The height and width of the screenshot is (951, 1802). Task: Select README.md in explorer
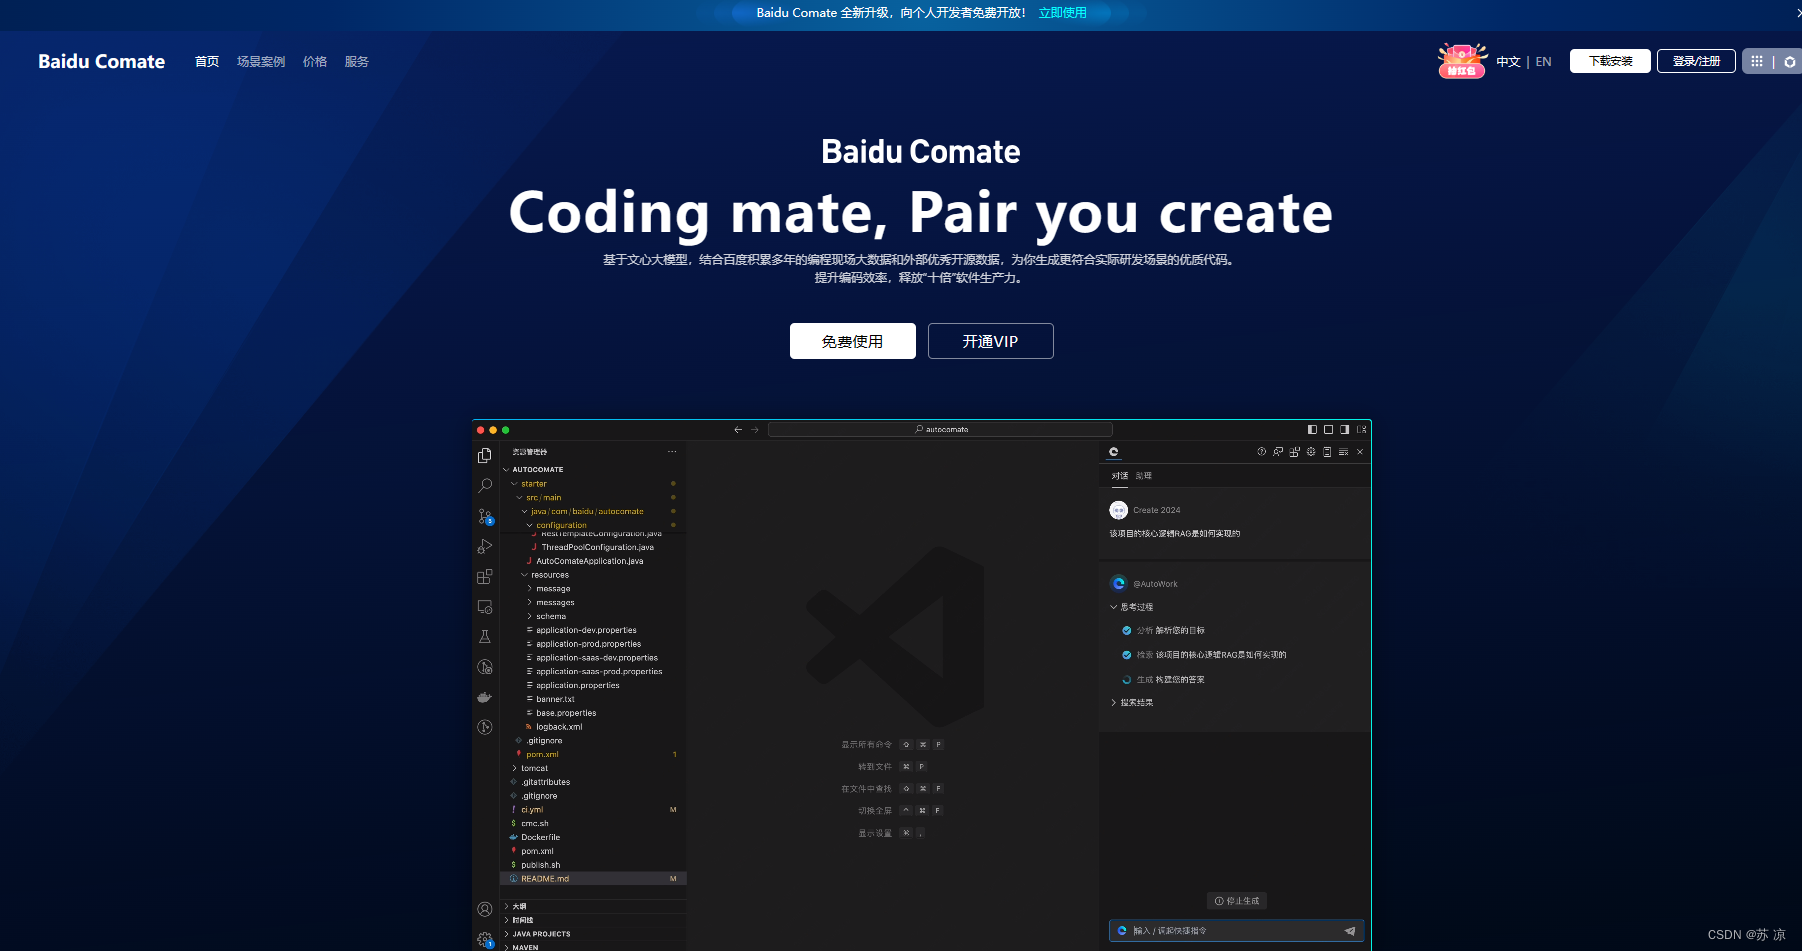click(593, 879)
